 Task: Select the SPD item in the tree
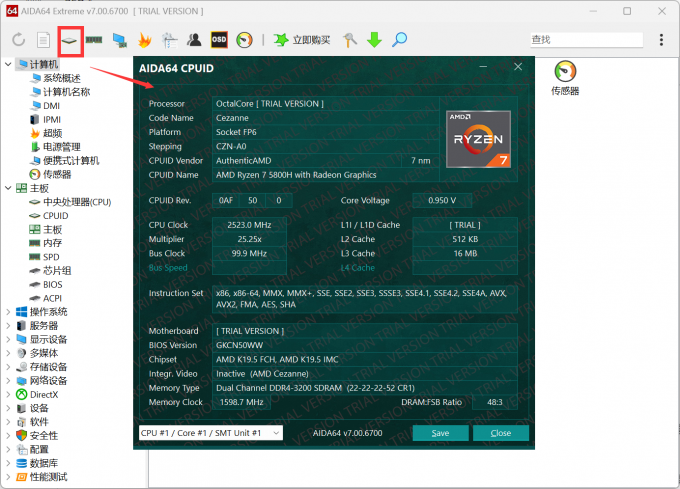(x=51, y=256)
